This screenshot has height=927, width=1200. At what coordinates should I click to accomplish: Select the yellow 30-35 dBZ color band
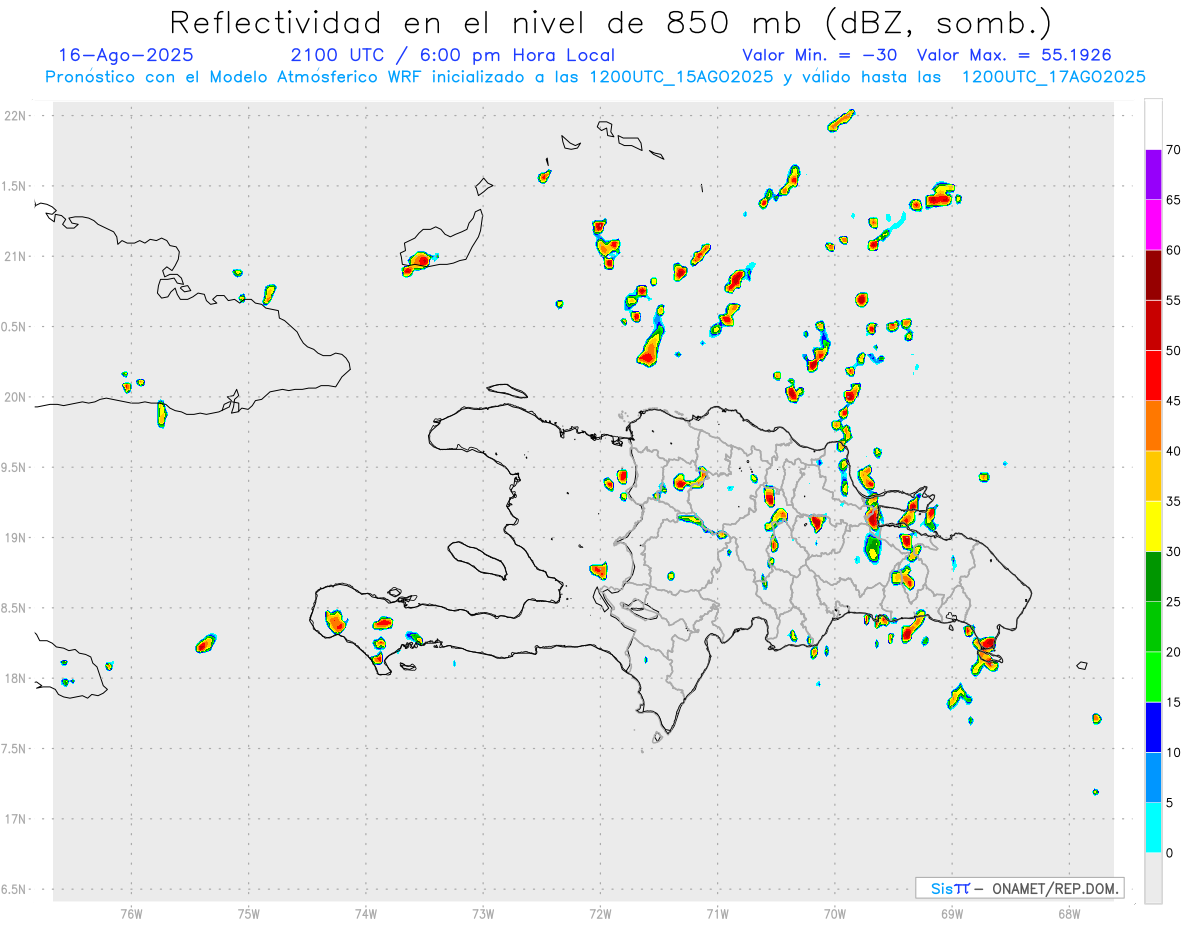click(1153, 526)
